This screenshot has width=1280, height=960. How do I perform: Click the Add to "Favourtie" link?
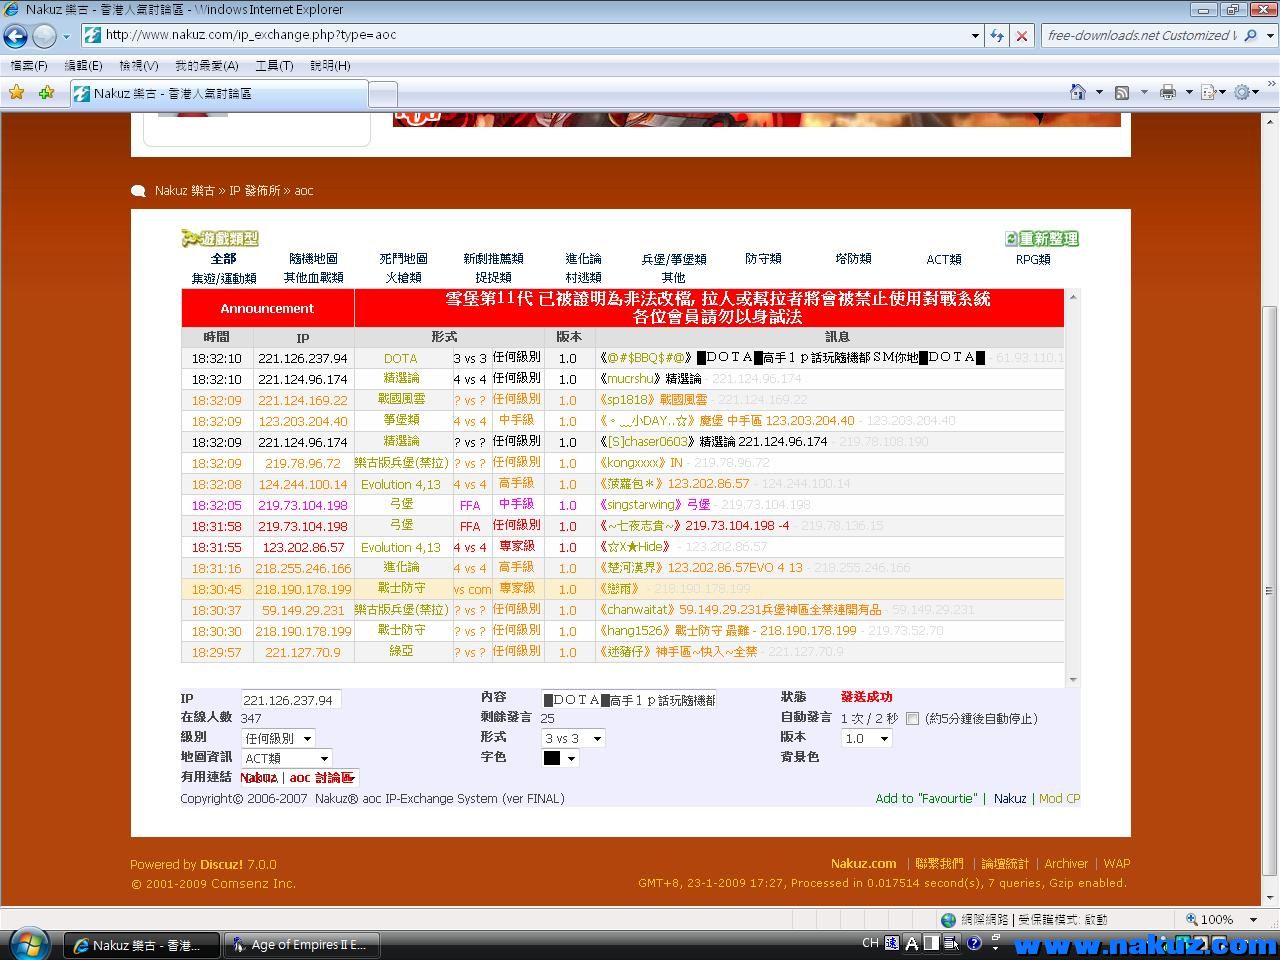(x=926, y=798)
